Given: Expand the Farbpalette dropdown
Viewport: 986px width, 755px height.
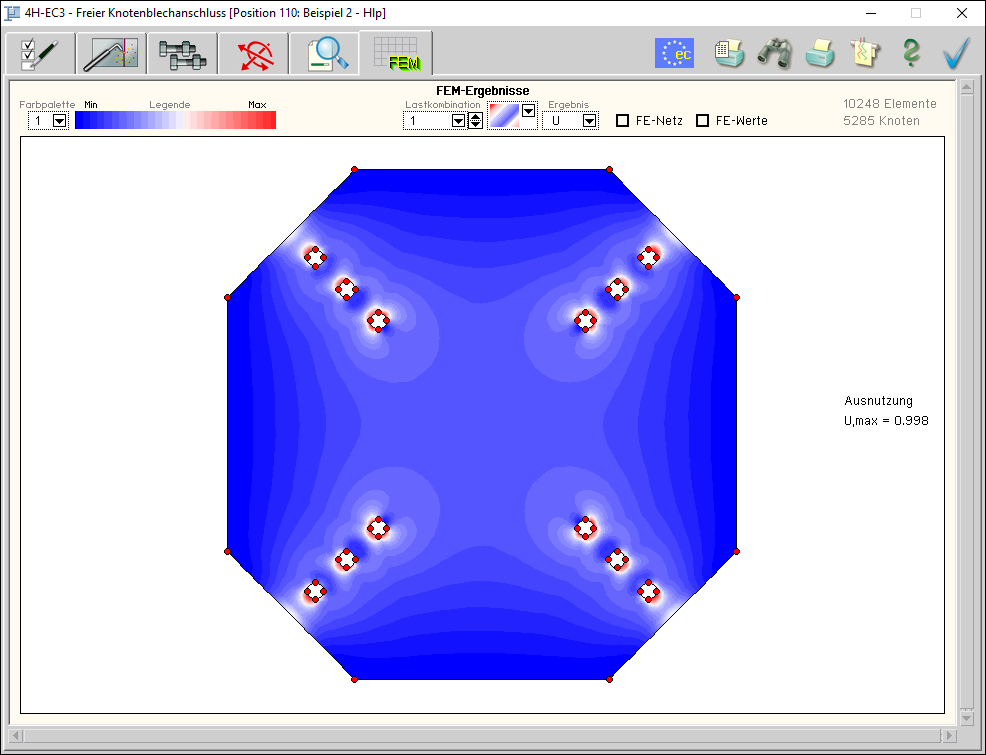Looking at the screenshot, I should click(59, 121).
